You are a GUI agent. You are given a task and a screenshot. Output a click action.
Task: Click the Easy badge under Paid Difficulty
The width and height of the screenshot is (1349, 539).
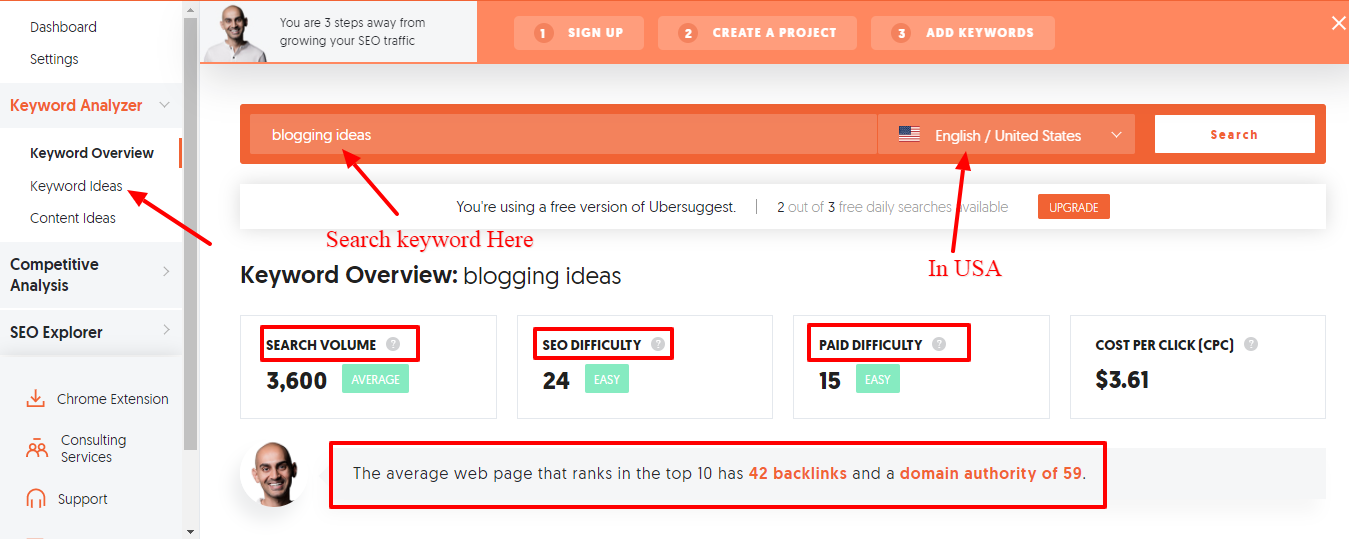(878, 379)
